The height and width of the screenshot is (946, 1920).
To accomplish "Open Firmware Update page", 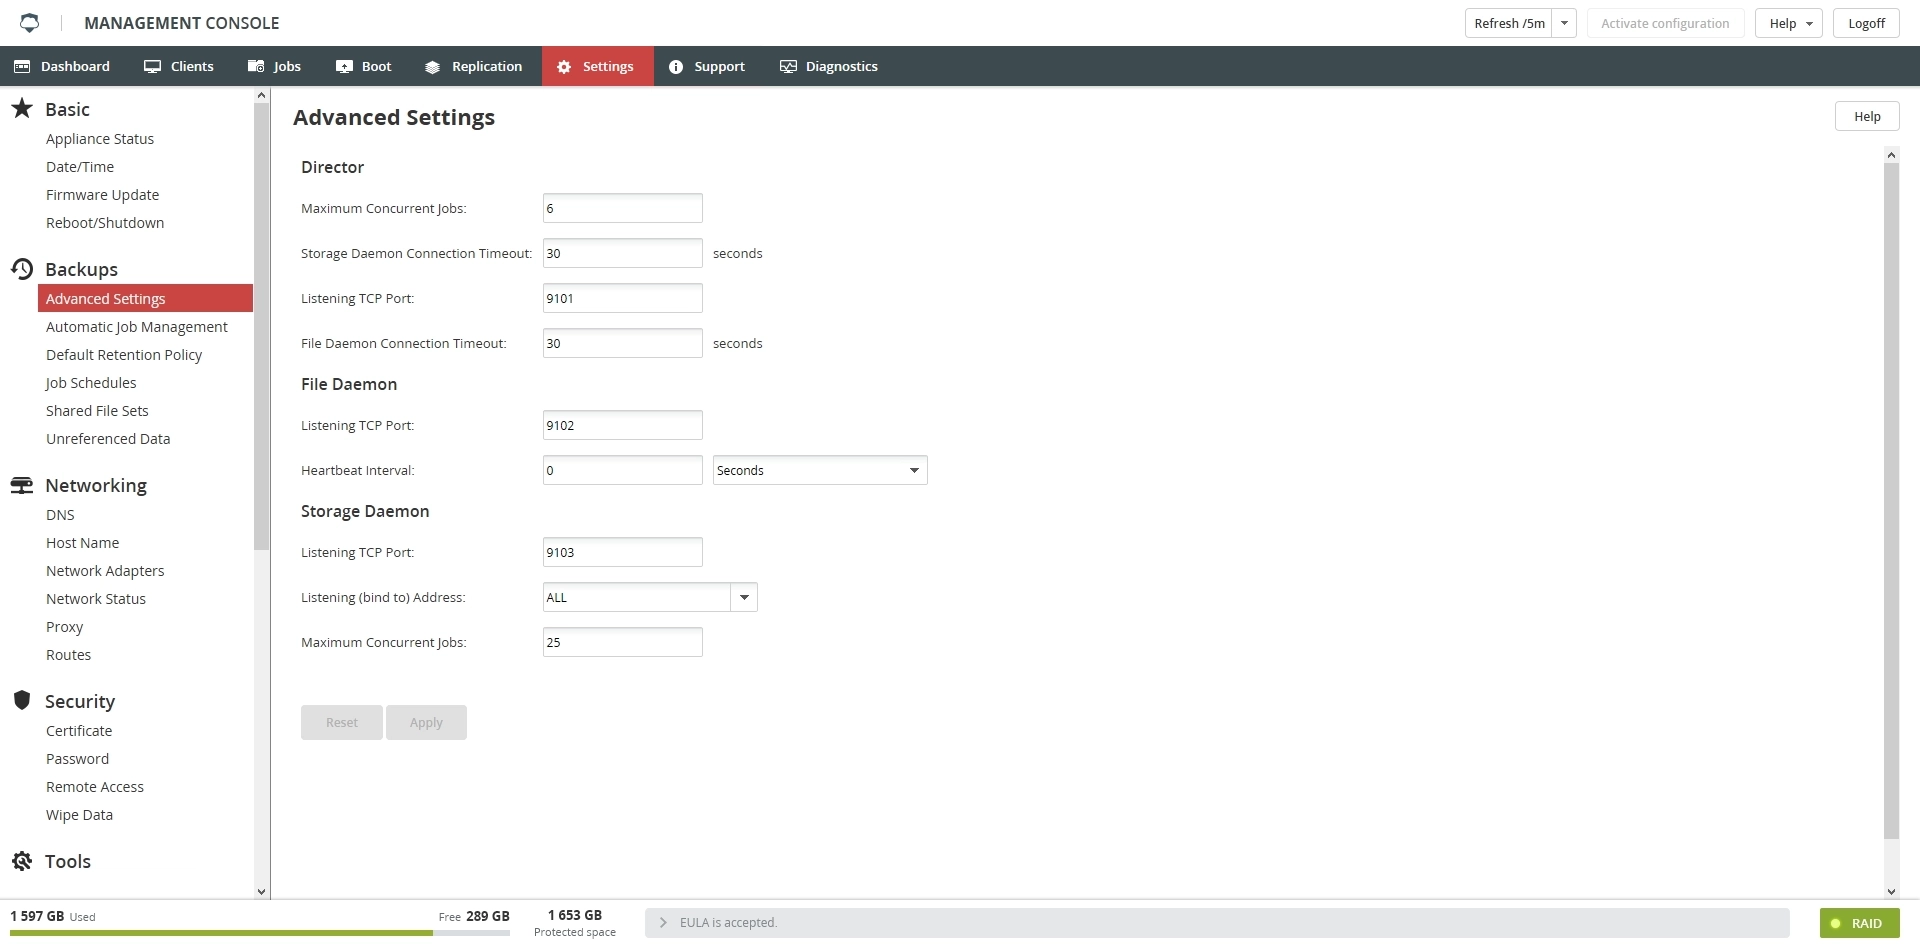I will click(102, 195).
